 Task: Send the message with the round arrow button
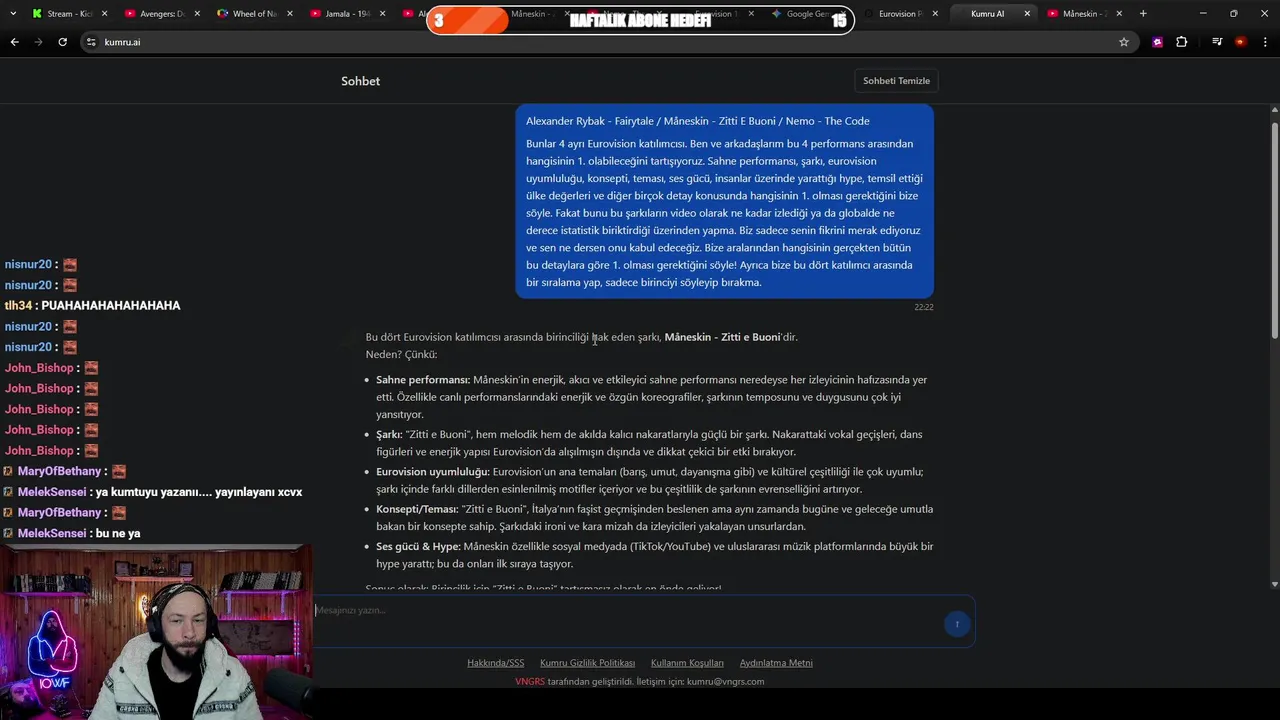coord(957,624)
